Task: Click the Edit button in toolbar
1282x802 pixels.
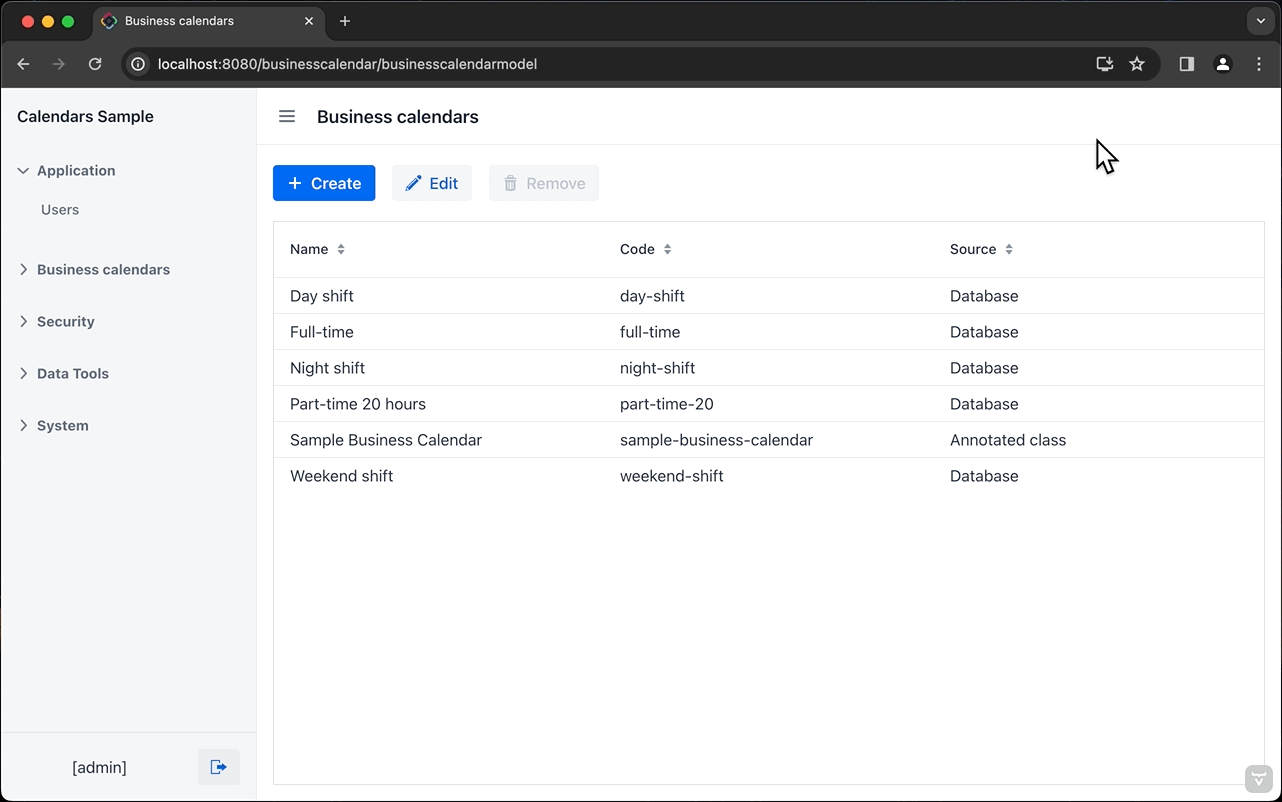Action: (x=432, y=183)
